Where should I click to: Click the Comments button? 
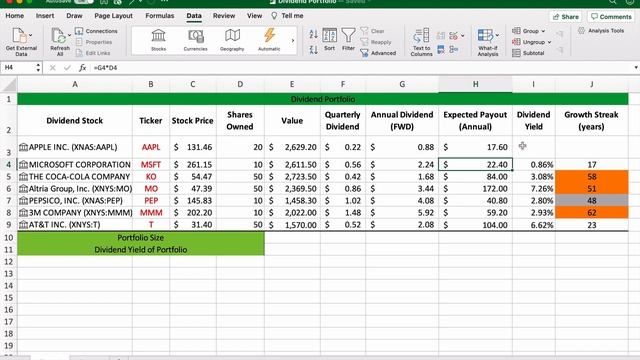[611, 17]
